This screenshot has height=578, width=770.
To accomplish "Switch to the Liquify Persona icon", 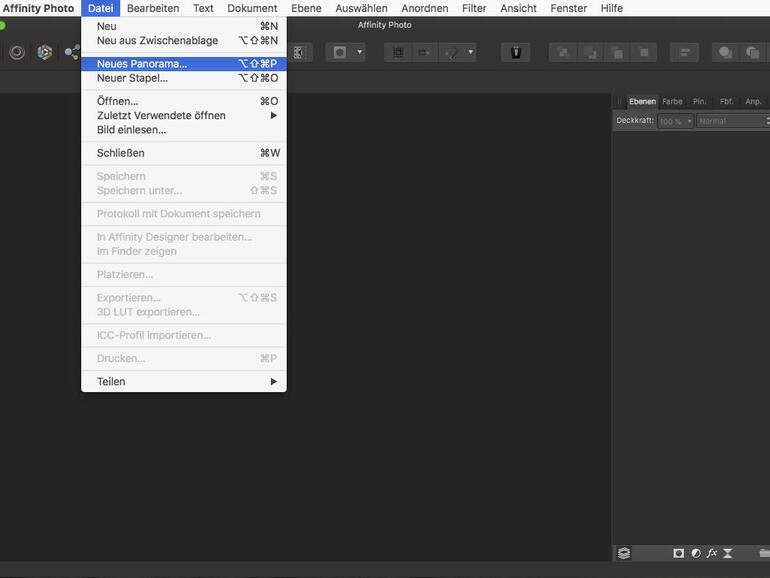I will 45,52.
